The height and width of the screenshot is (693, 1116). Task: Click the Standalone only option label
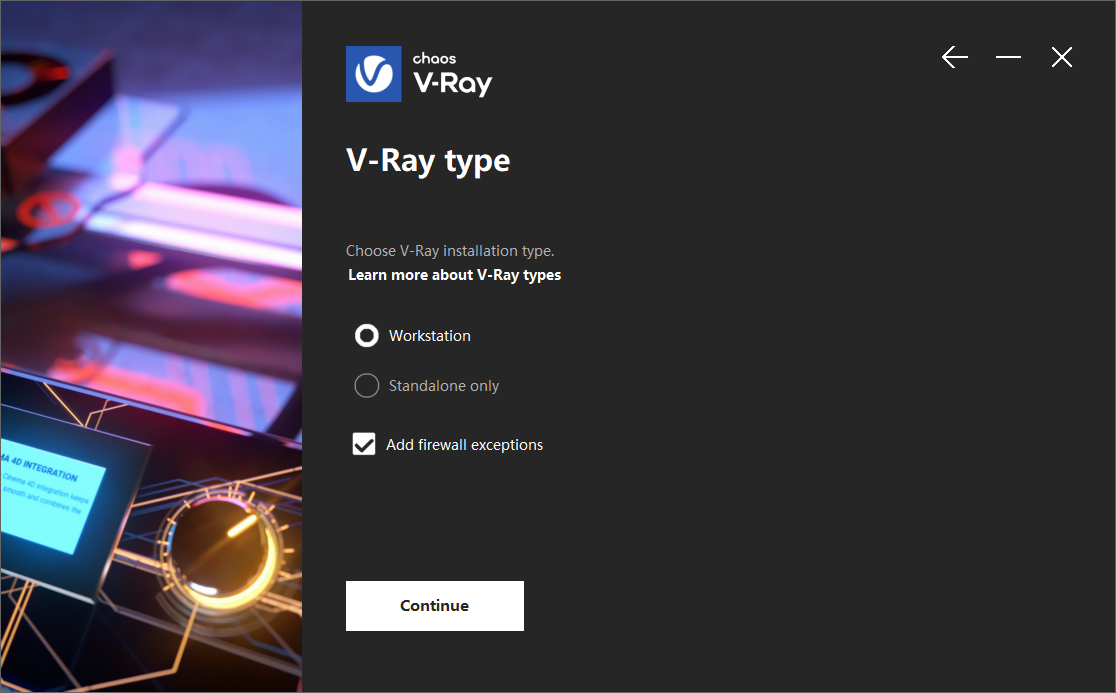click(443, 386)
